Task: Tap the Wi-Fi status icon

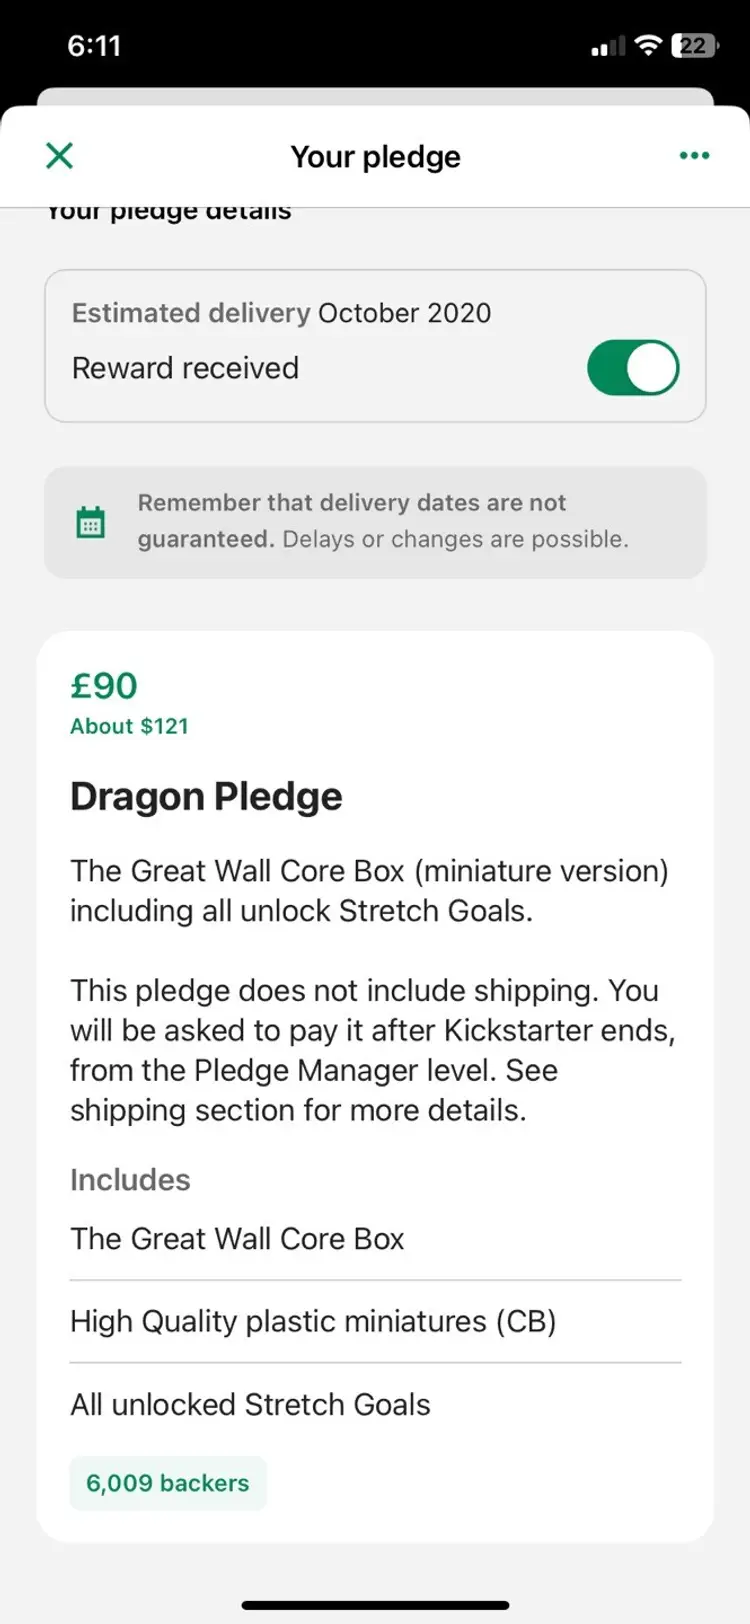Action: (x=649, y=45)
